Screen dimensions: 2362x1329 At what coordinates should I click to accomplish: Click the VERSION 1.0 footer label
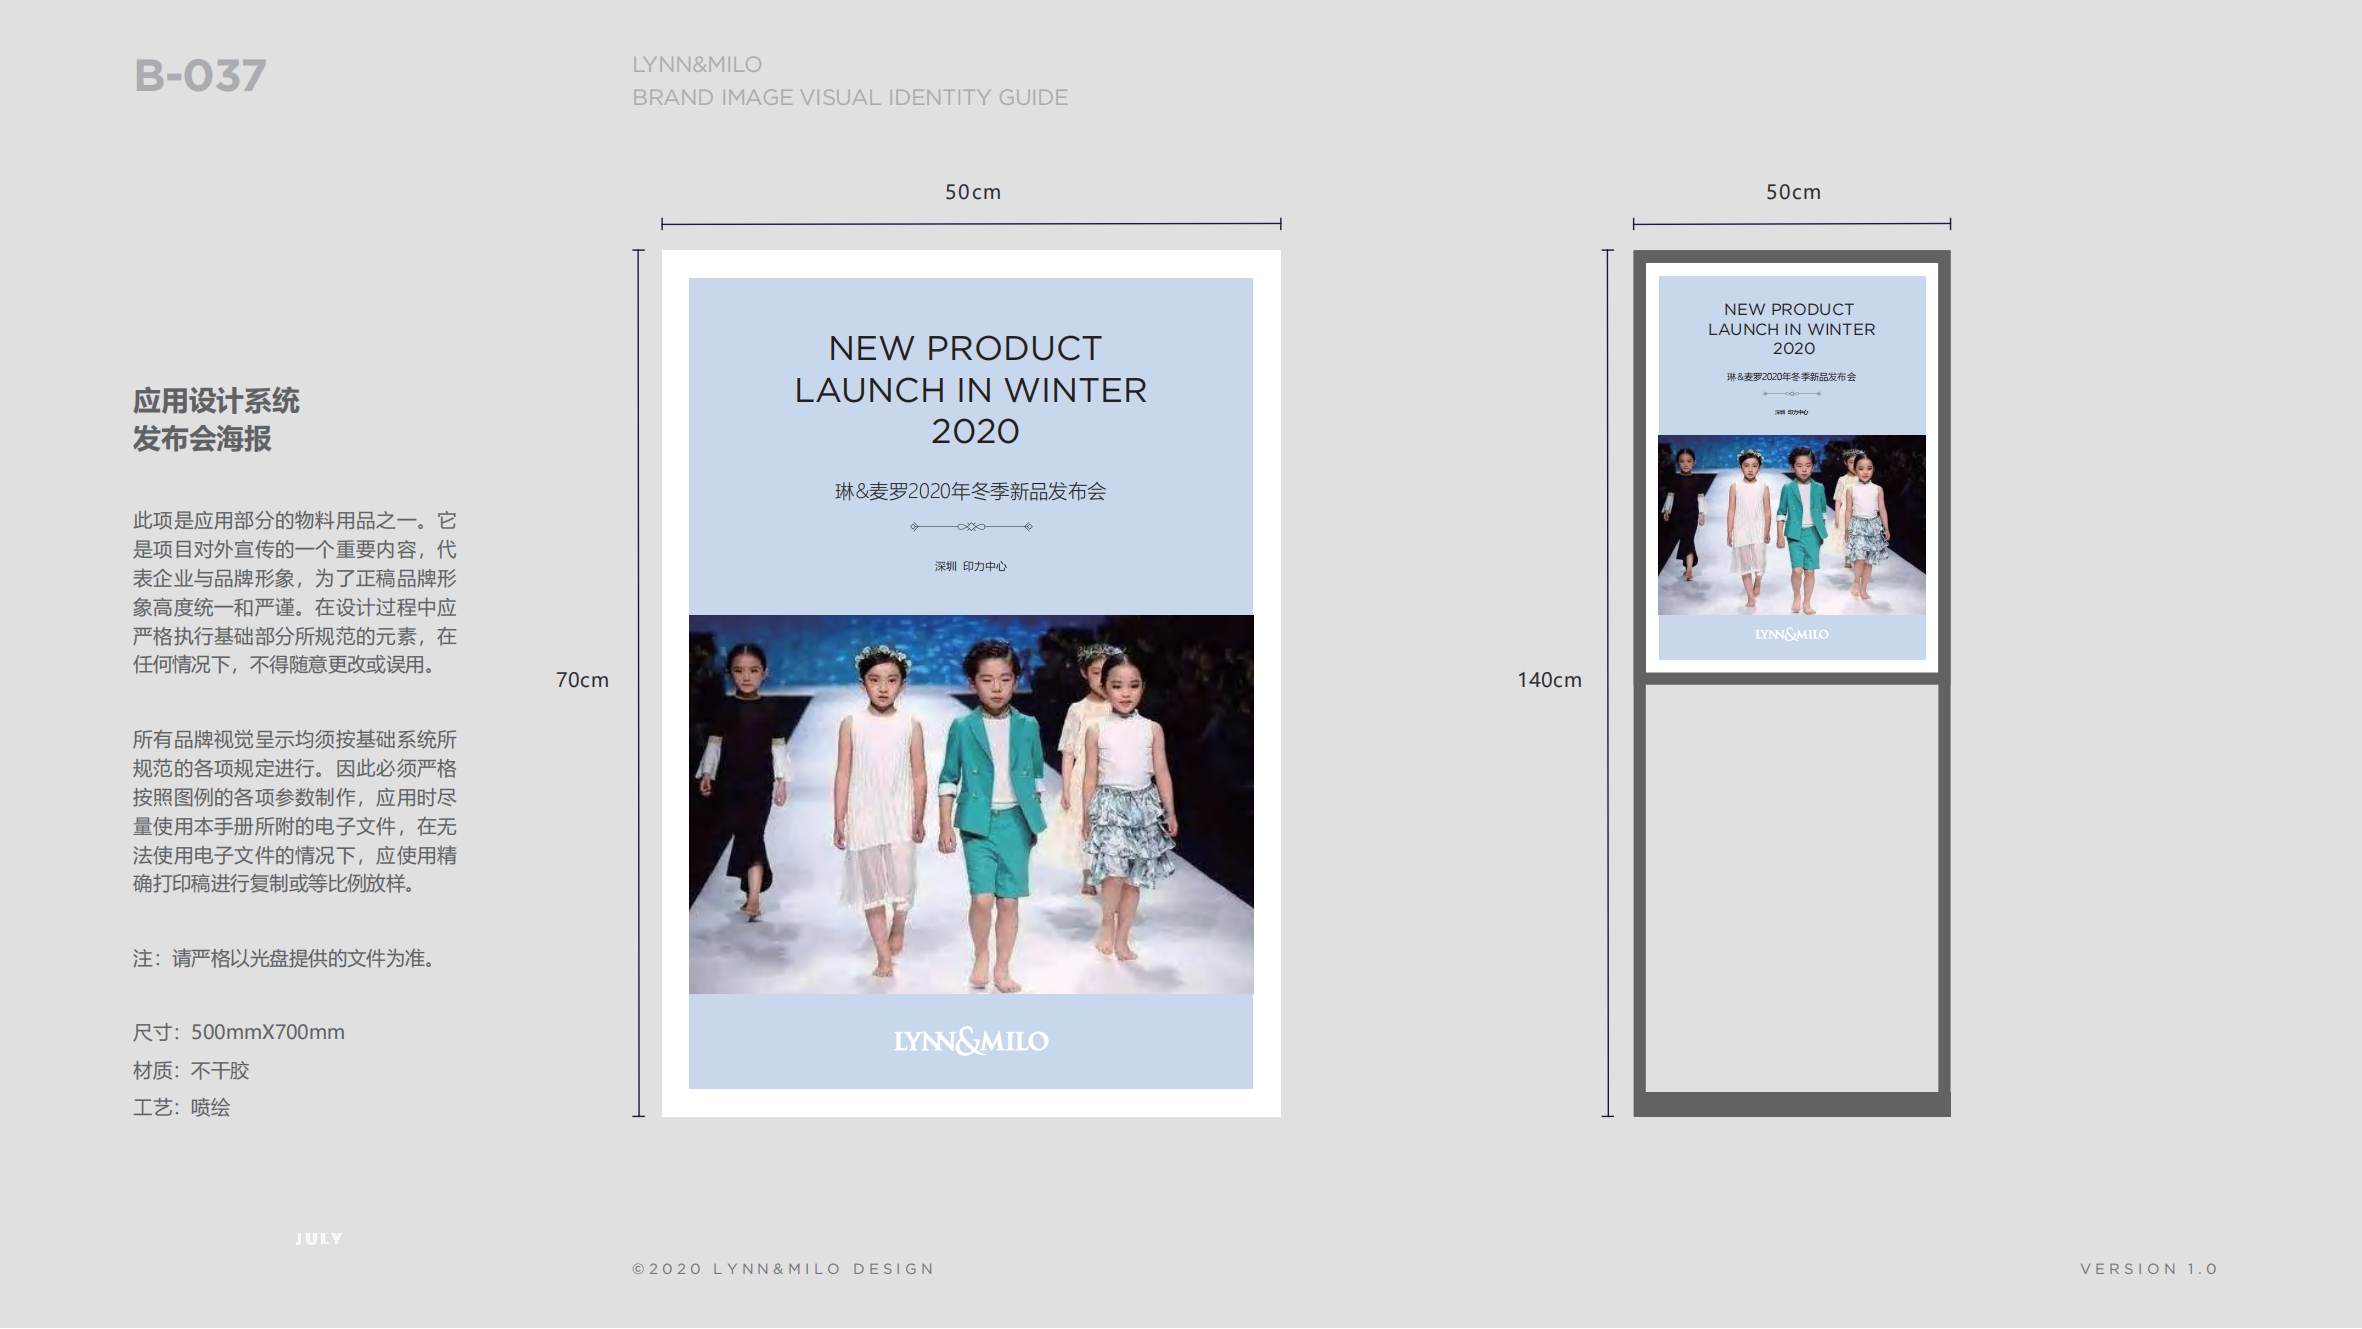tap(2149, 1269)
